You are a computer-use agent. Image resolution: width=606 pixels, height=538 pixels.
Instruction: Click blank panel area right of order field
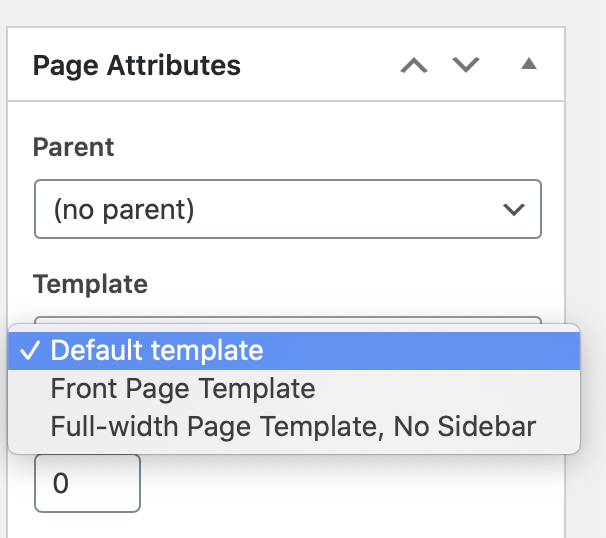[350, 485]
